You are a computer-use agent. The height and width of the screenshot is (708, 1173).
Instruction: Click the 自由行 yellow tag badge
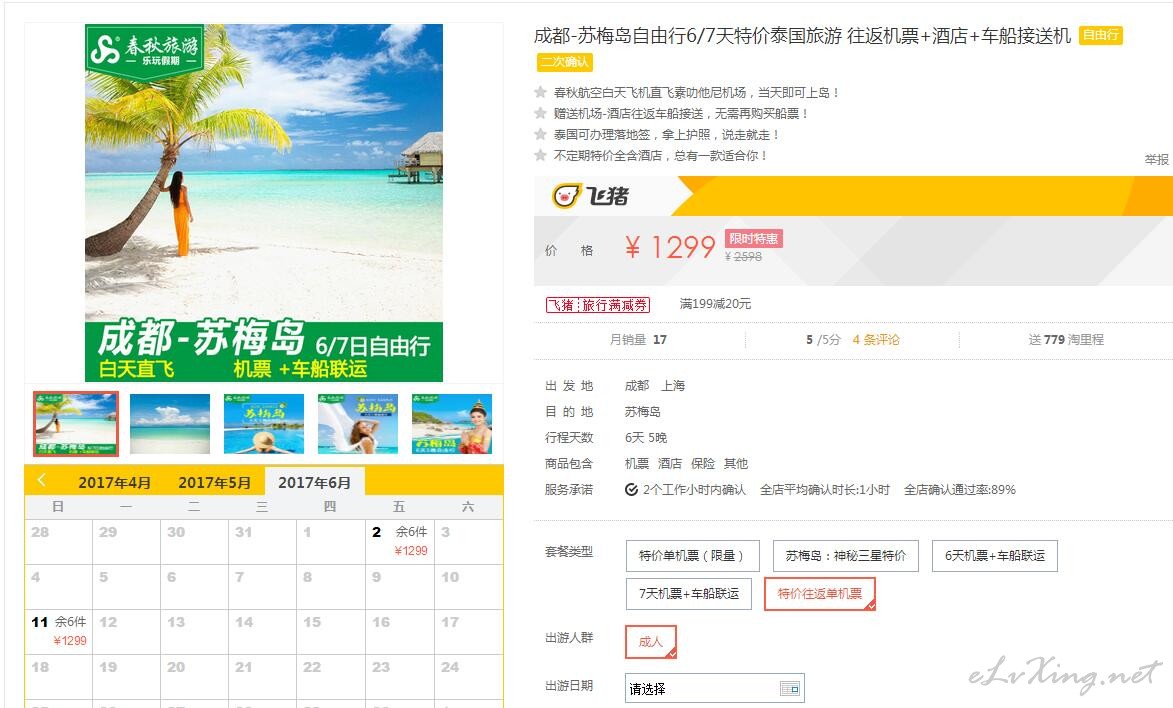point(1100,35)
